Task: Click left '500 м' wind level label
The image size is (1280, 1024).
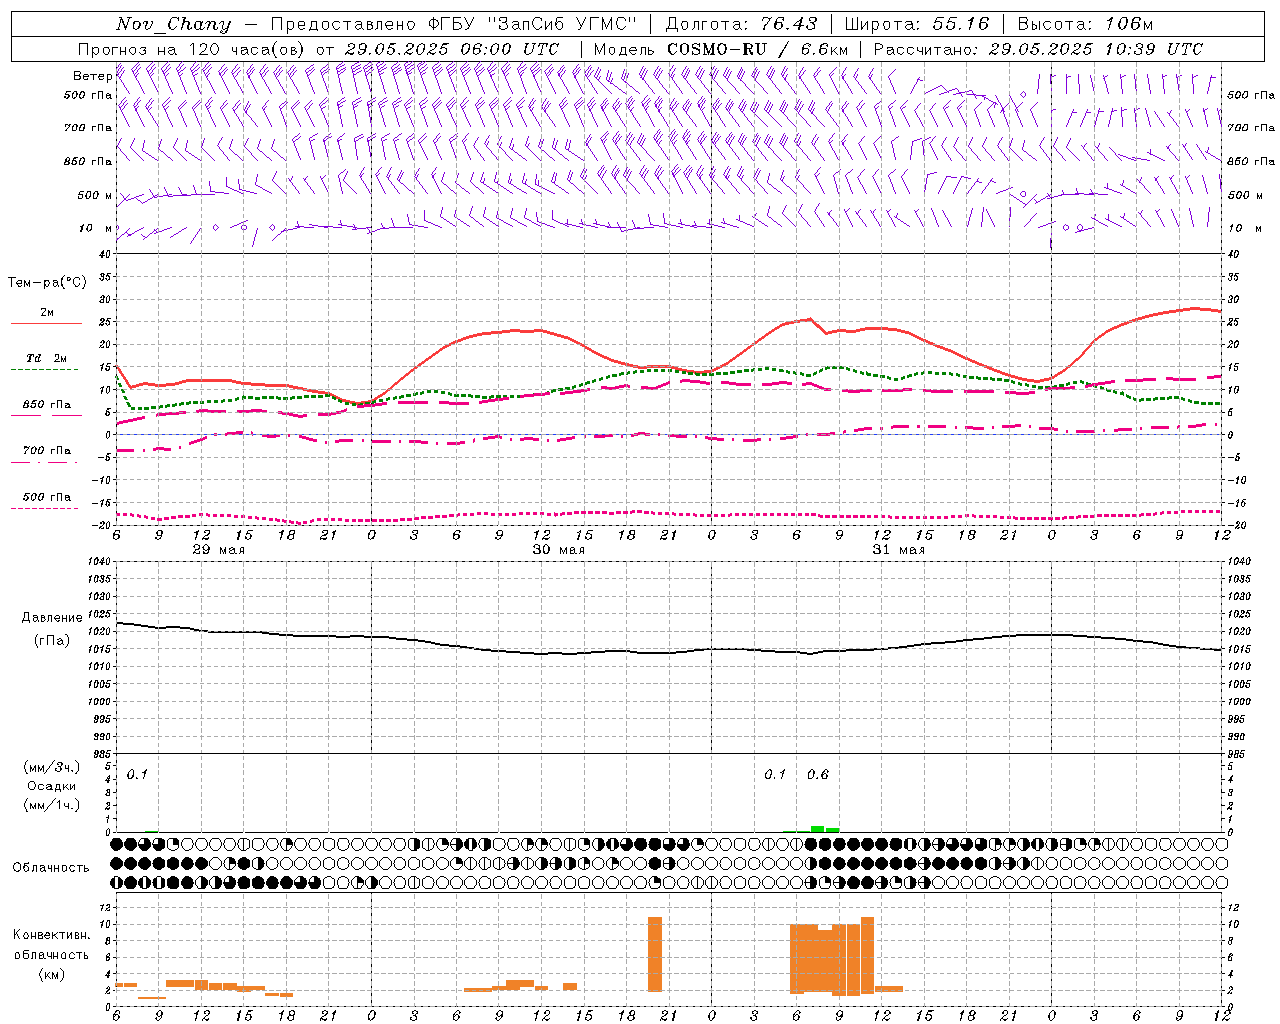Action: (x=94, y=195)
